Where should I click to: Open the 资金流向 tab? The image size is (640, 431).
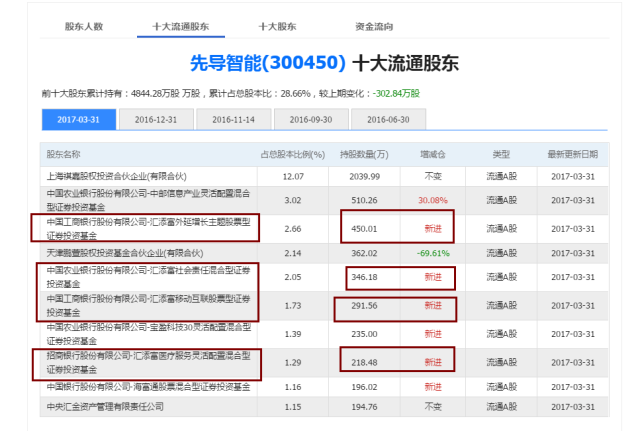pos(374,27)
